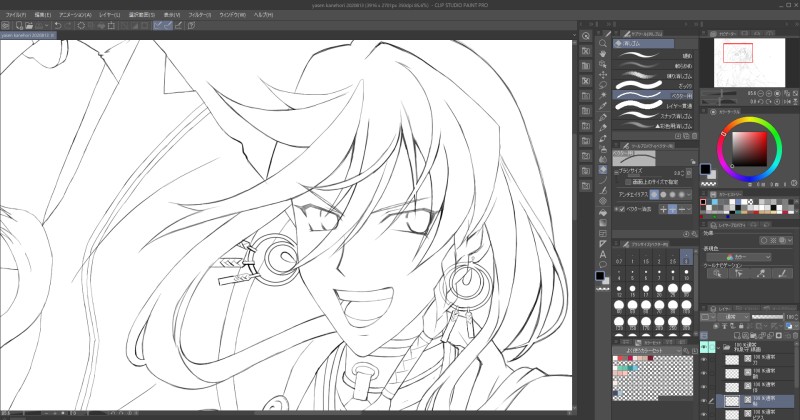Select the Lasso selection tool
The height and width of the screenshot is (420, 800).
[x=603, y=85]
